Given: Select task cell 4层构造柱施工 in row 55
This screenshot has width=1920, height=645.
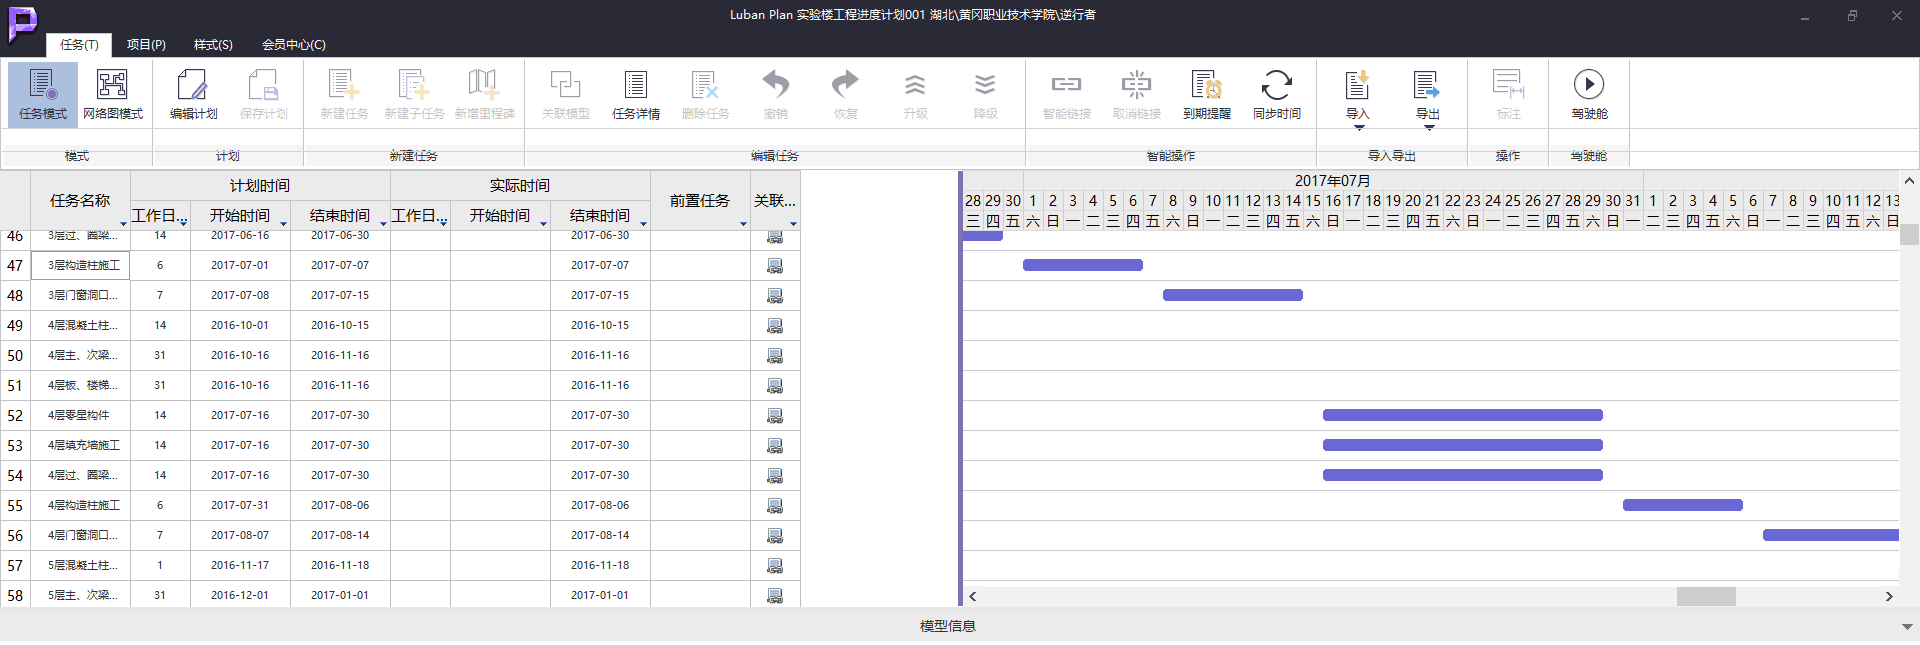Looking at the screenshot, I should click(x=81, y=506).
